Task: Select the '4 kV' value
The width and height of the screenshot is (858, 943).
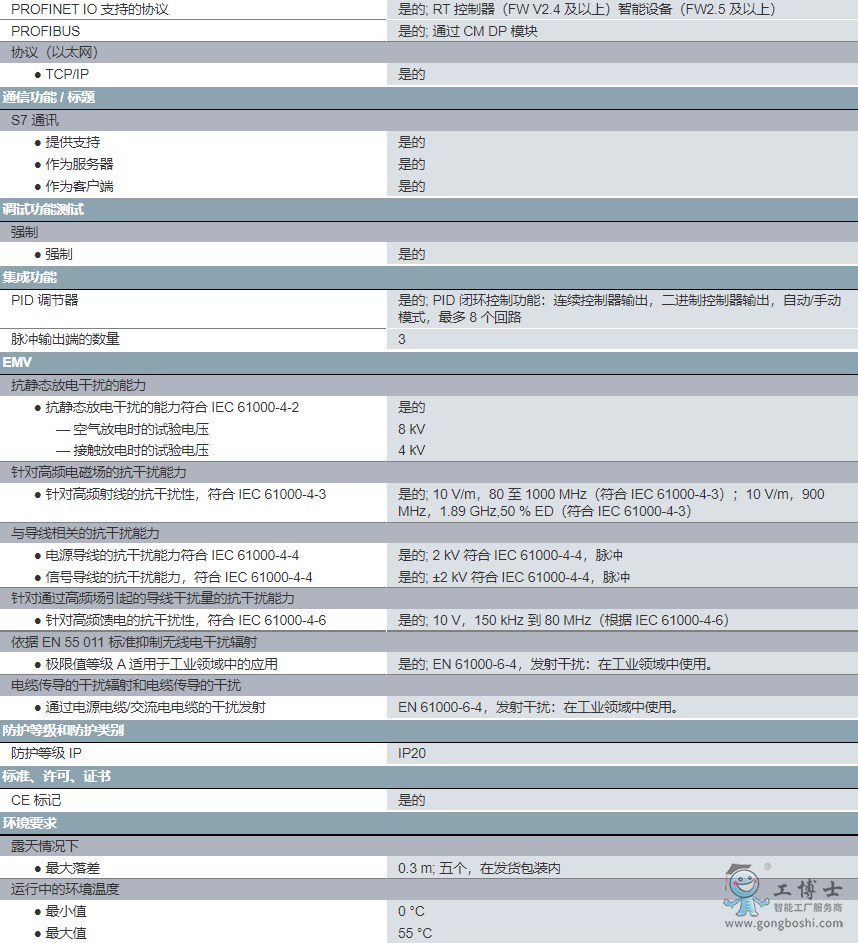Action: pyautogui.click(x=411, y=450)
